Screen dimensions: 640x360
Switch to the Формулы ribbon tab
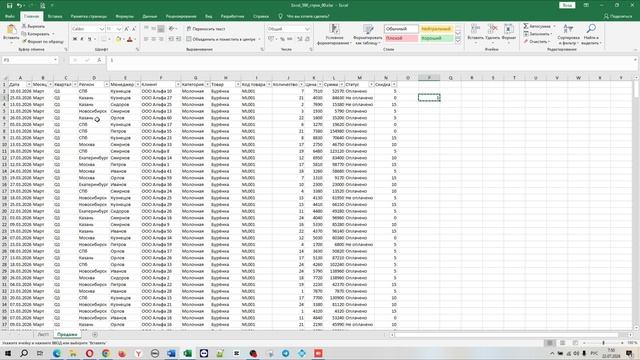coord(124,16)
